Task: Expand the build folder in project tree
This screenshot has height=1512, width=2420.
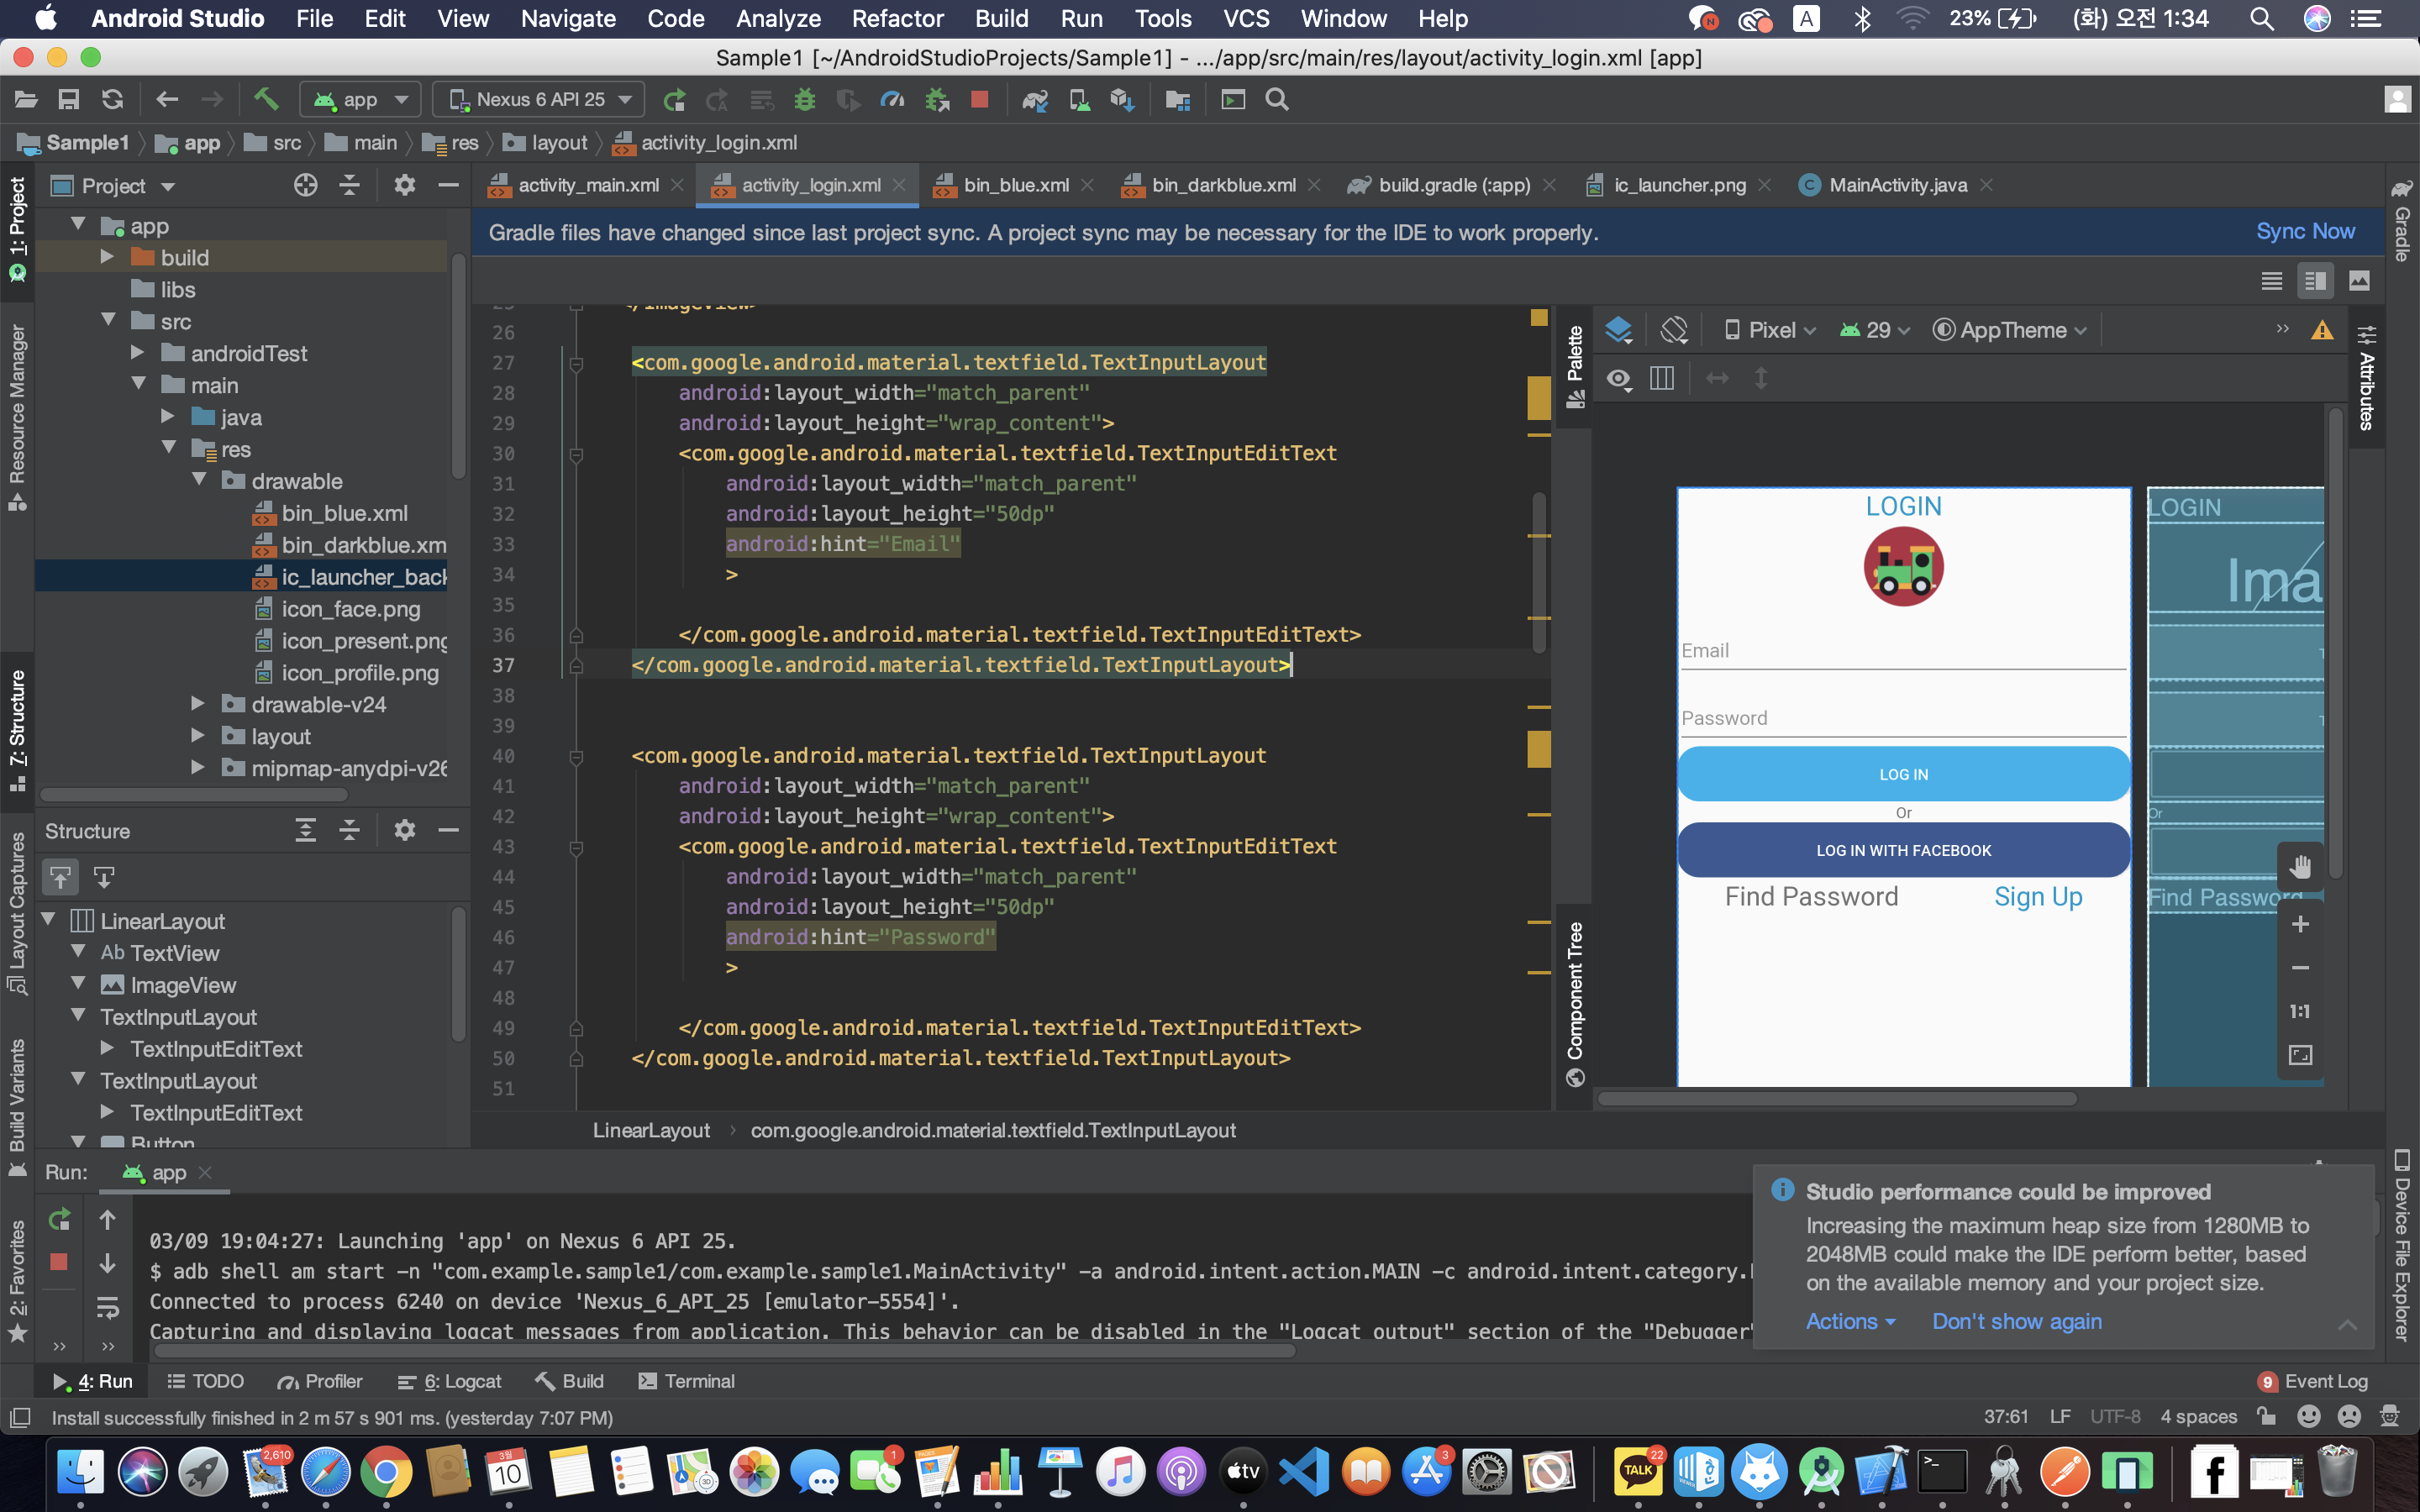Action: point(107,258)
